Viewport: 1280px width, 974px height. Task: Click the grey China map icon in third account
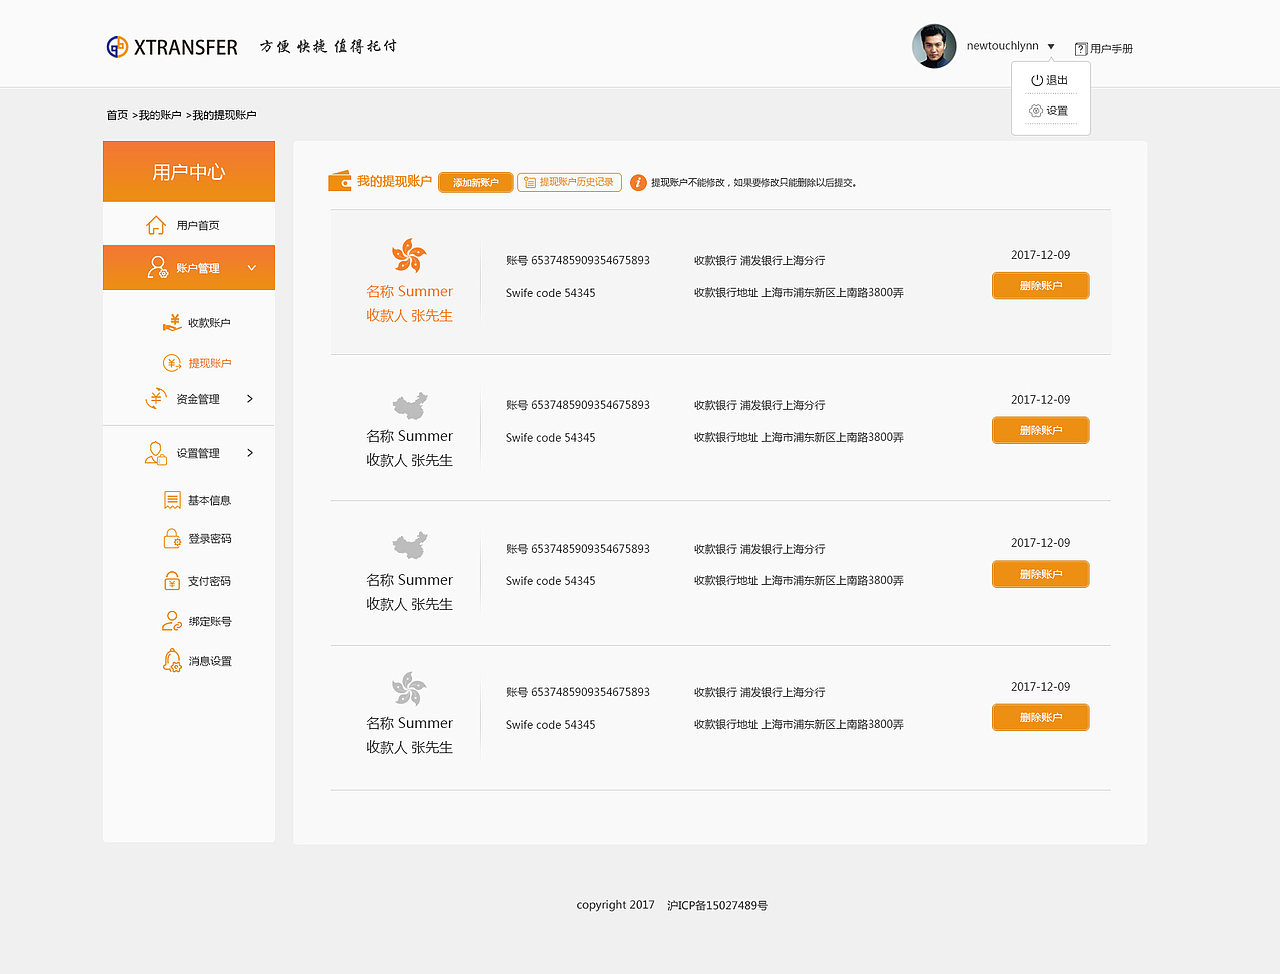click(x=409, y=546)
